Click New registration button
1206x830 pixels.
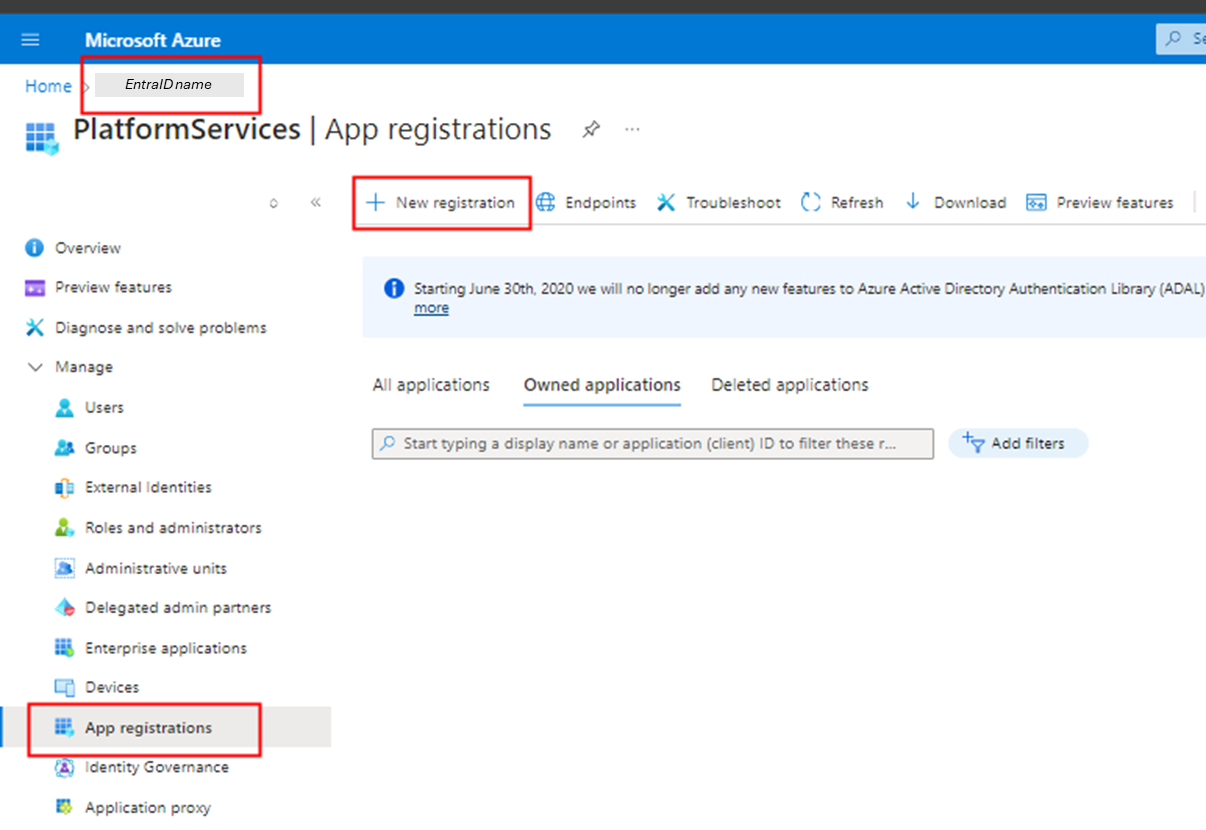coord(441,202)
